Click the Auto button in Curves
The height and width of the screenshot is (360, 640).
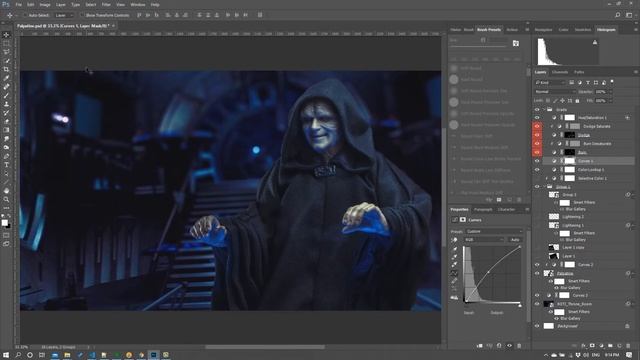(x=515, y=240)
